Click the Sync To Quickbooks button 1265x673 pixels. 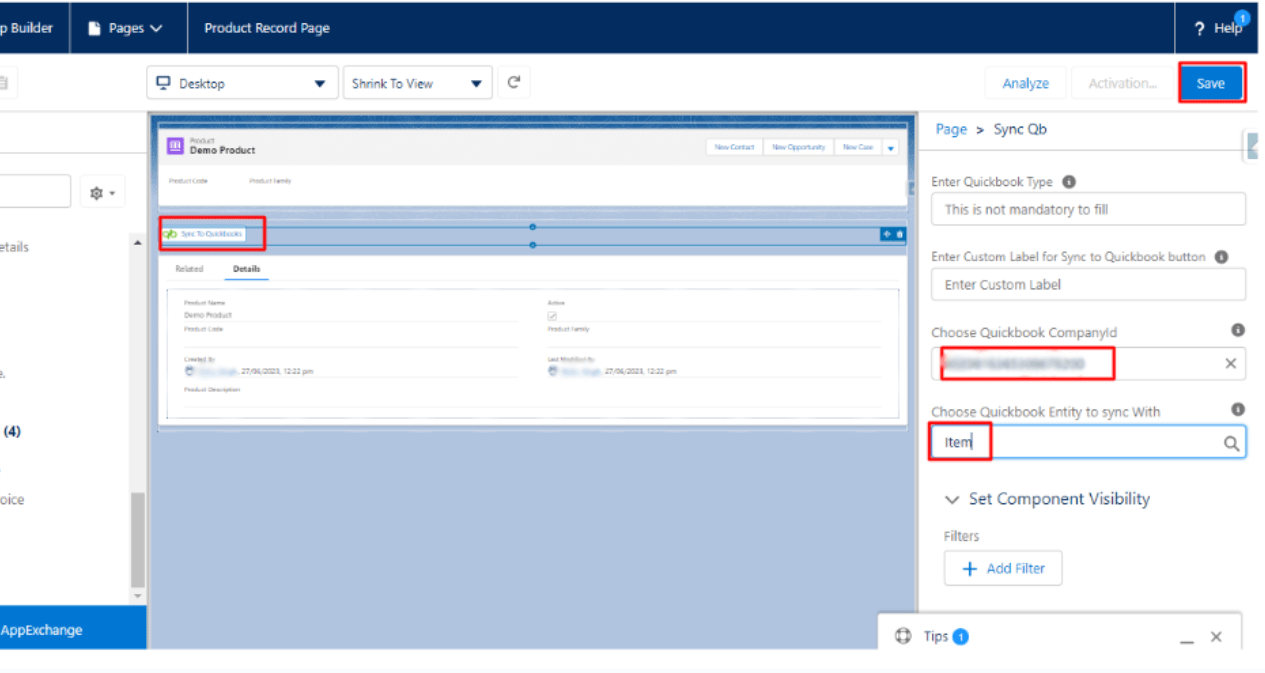(x=203, y=234)
